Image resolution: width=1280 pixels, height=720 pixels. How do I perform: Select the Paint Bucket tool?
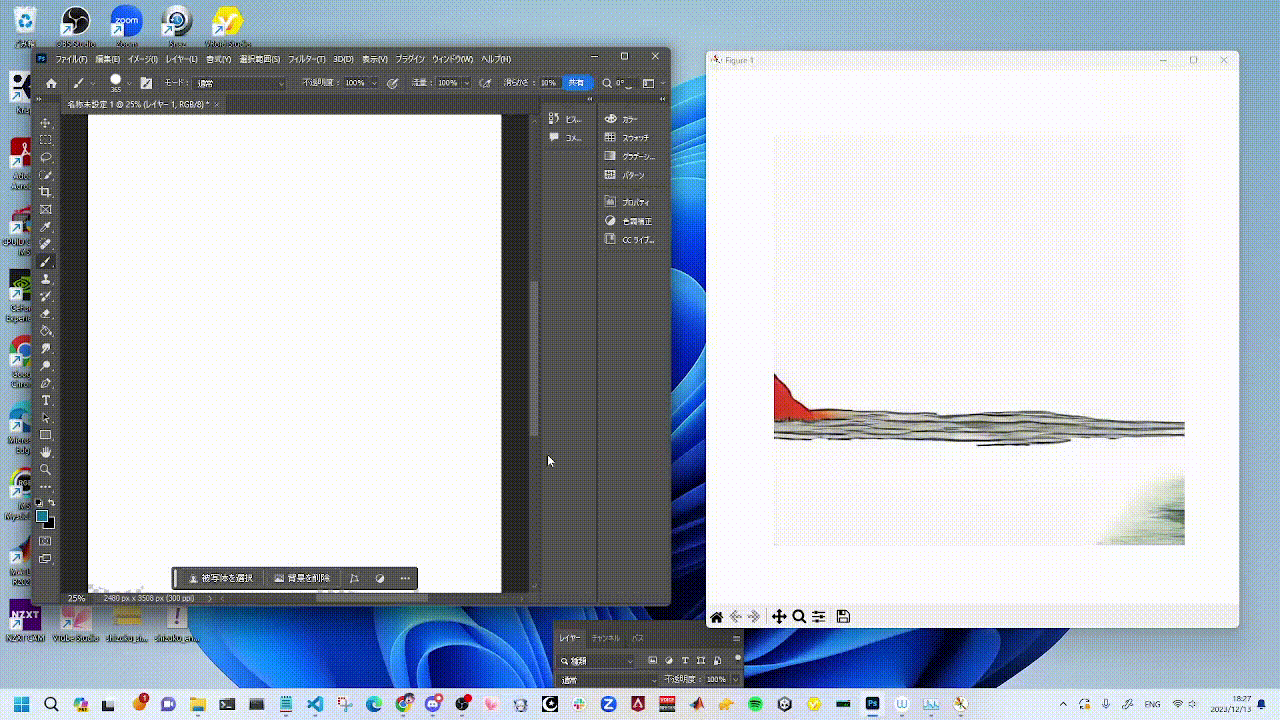pyautogui.click(x=46, y=331)
